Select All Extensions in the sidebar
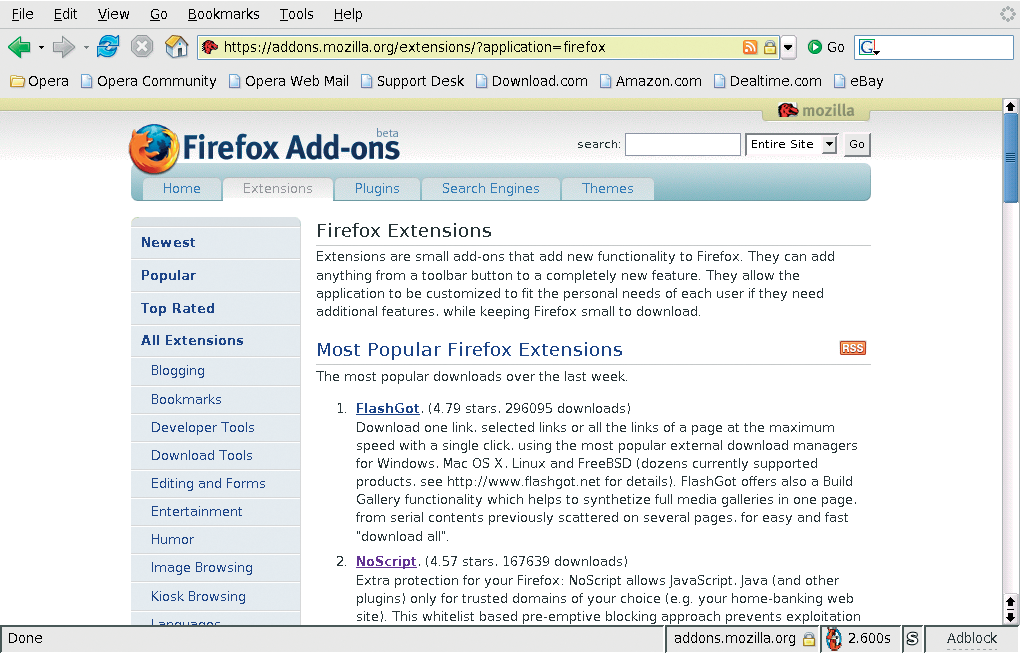The image size is (1020, 654). coord(215,341)
